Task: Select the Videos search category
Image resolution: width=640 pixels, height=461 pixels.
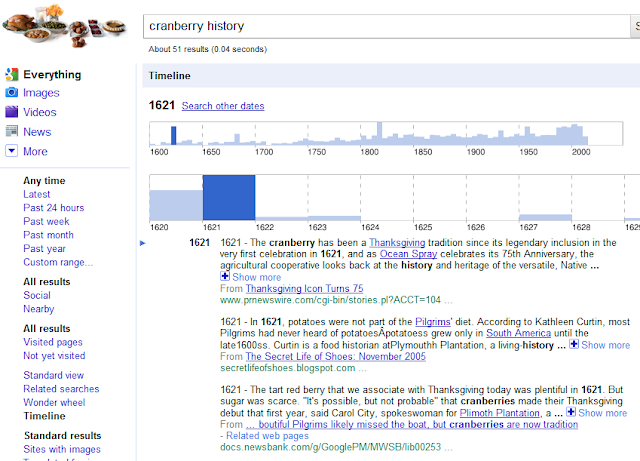Action: tap(40, 112)
